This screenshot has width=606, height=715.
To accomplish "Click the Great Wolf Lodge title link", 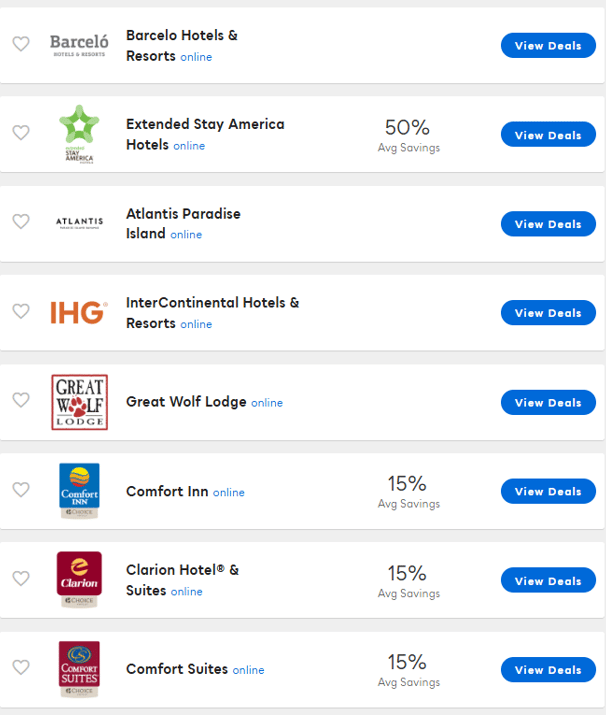I will click(x=186, y=402).
